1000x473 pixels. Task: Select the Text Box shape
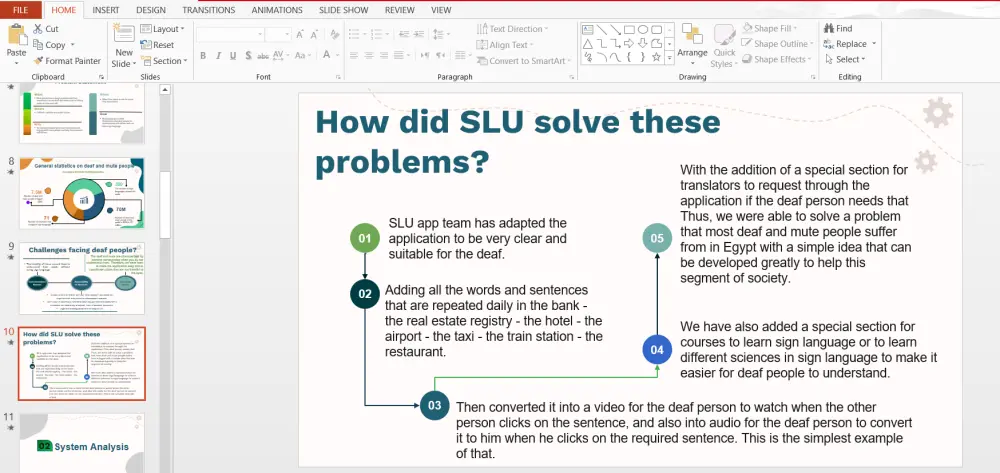tap(587, 29)
